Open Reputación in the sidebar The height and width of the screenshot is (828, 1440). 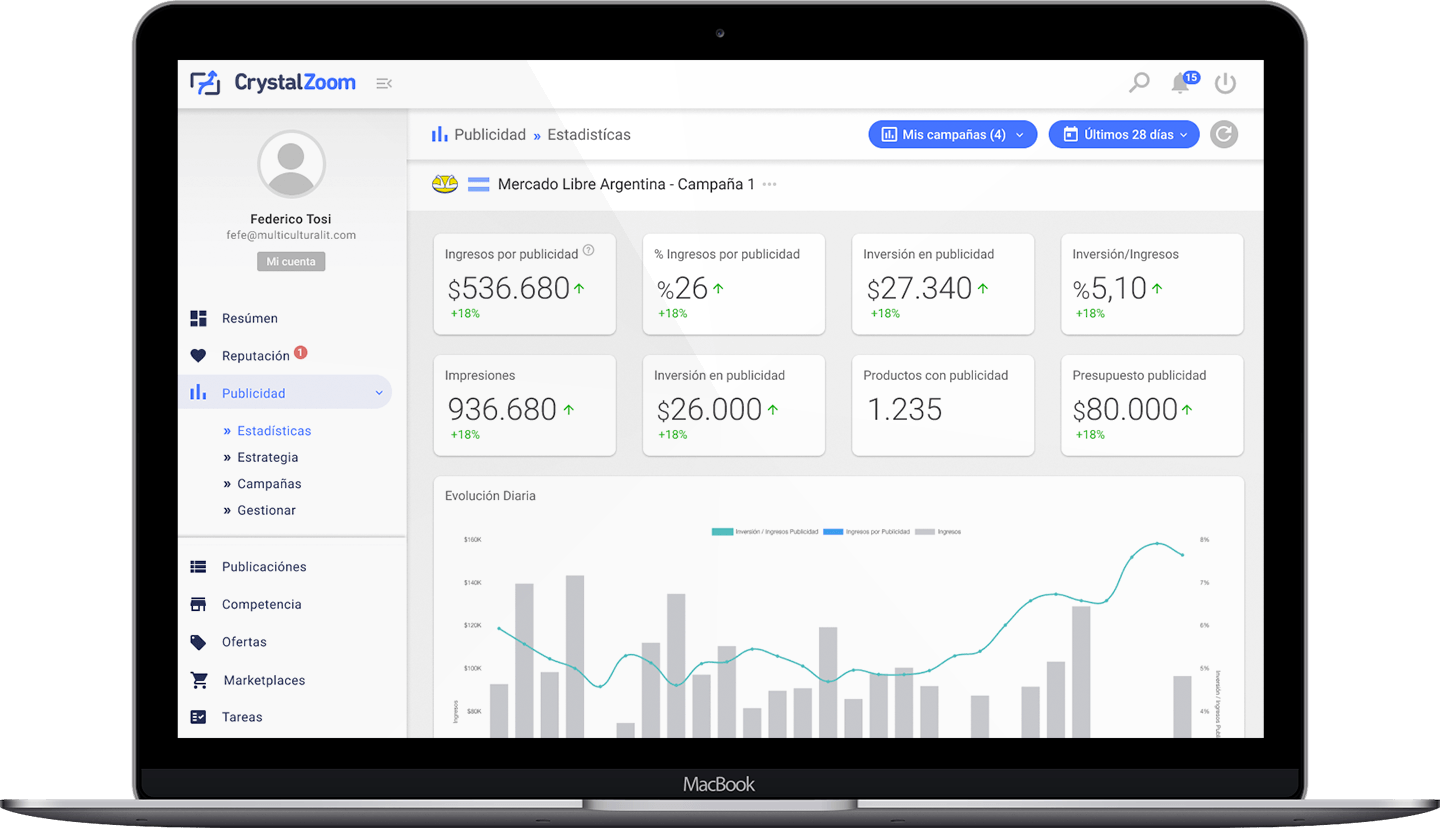255,356
